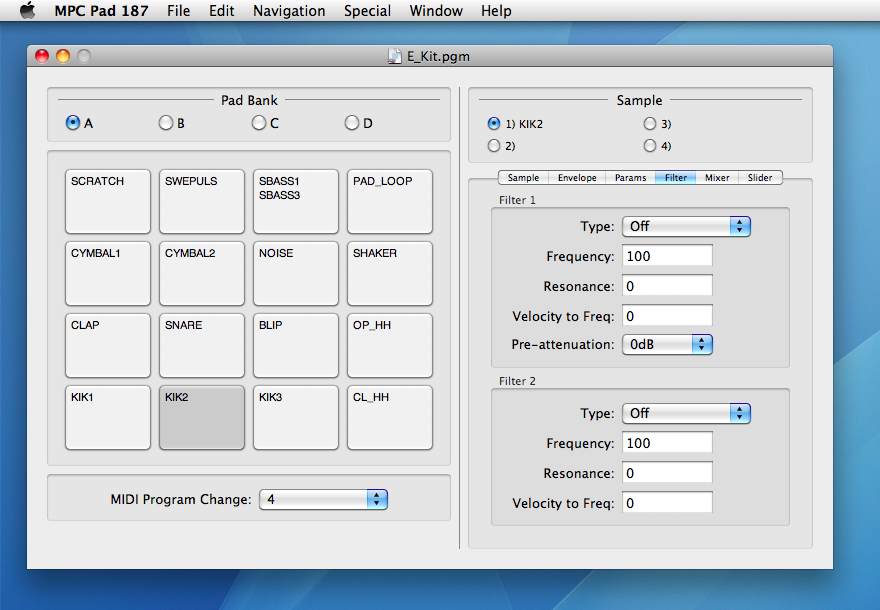Select sample slot 3 radio button

[x=650, y=124]
